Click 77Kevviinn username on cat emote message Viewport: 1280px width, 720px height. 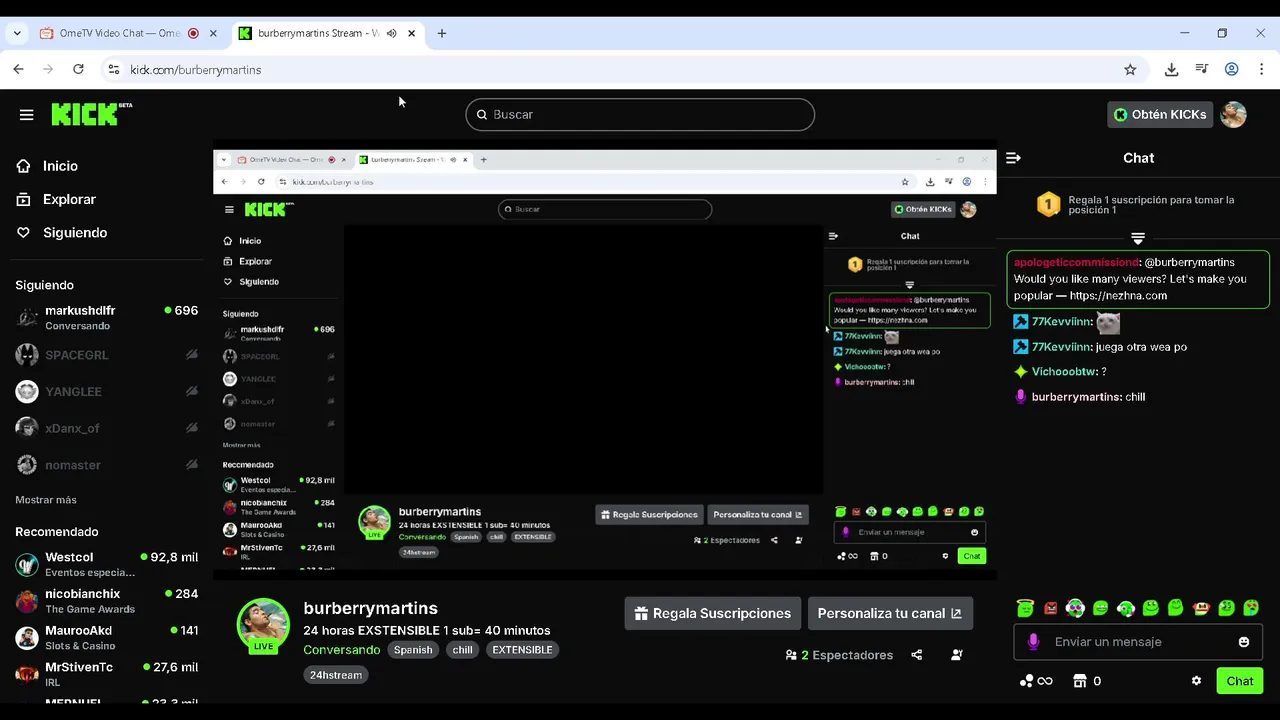[x=1061, y=322]
